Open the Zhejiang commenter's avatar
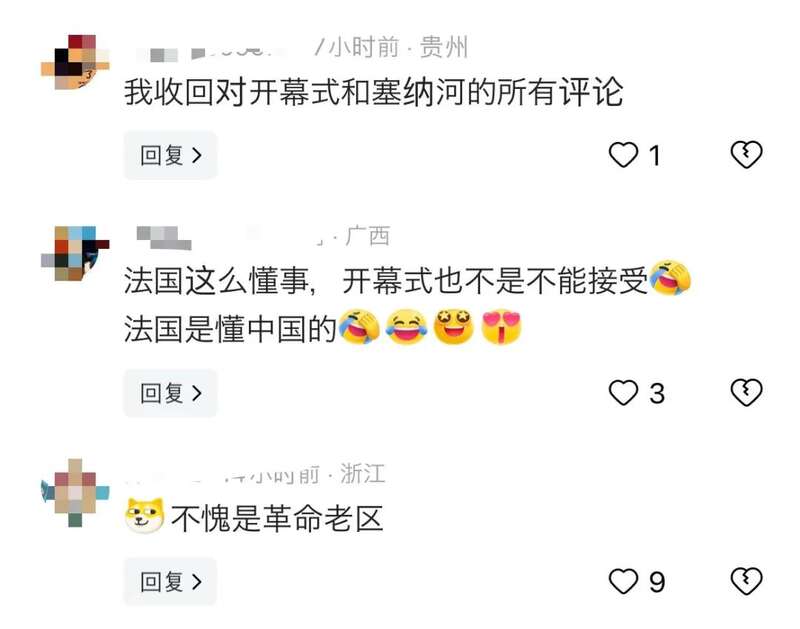Image resolution: width=800 pixels, height=629 pixels. click(76, 493)
